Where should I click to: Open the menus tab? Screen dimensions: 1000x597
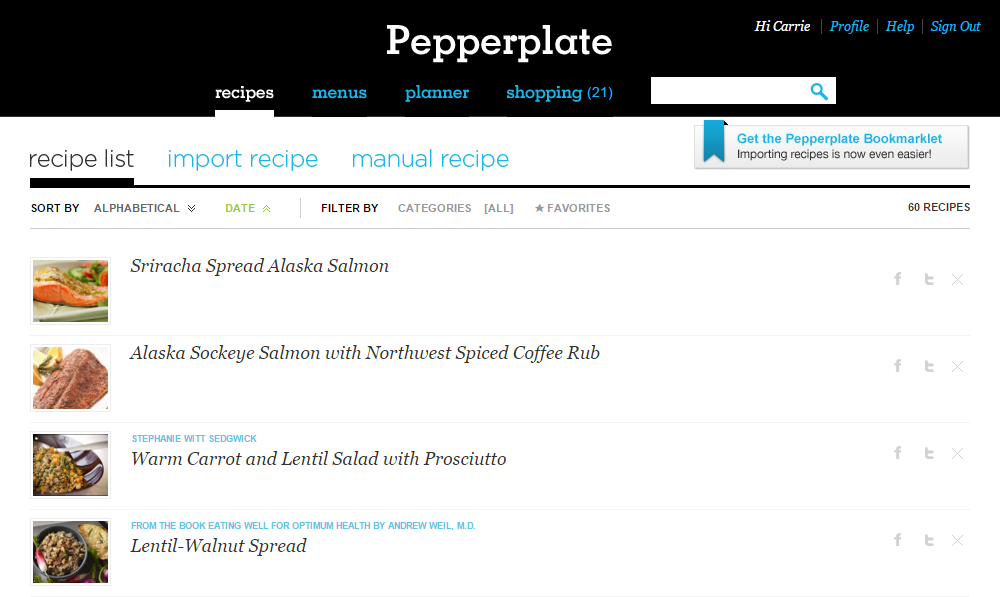click(339, 93)
